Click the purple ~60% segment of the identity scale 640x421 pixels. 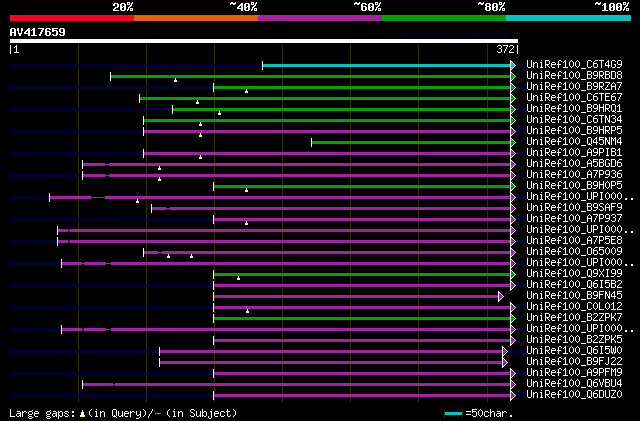320,18
